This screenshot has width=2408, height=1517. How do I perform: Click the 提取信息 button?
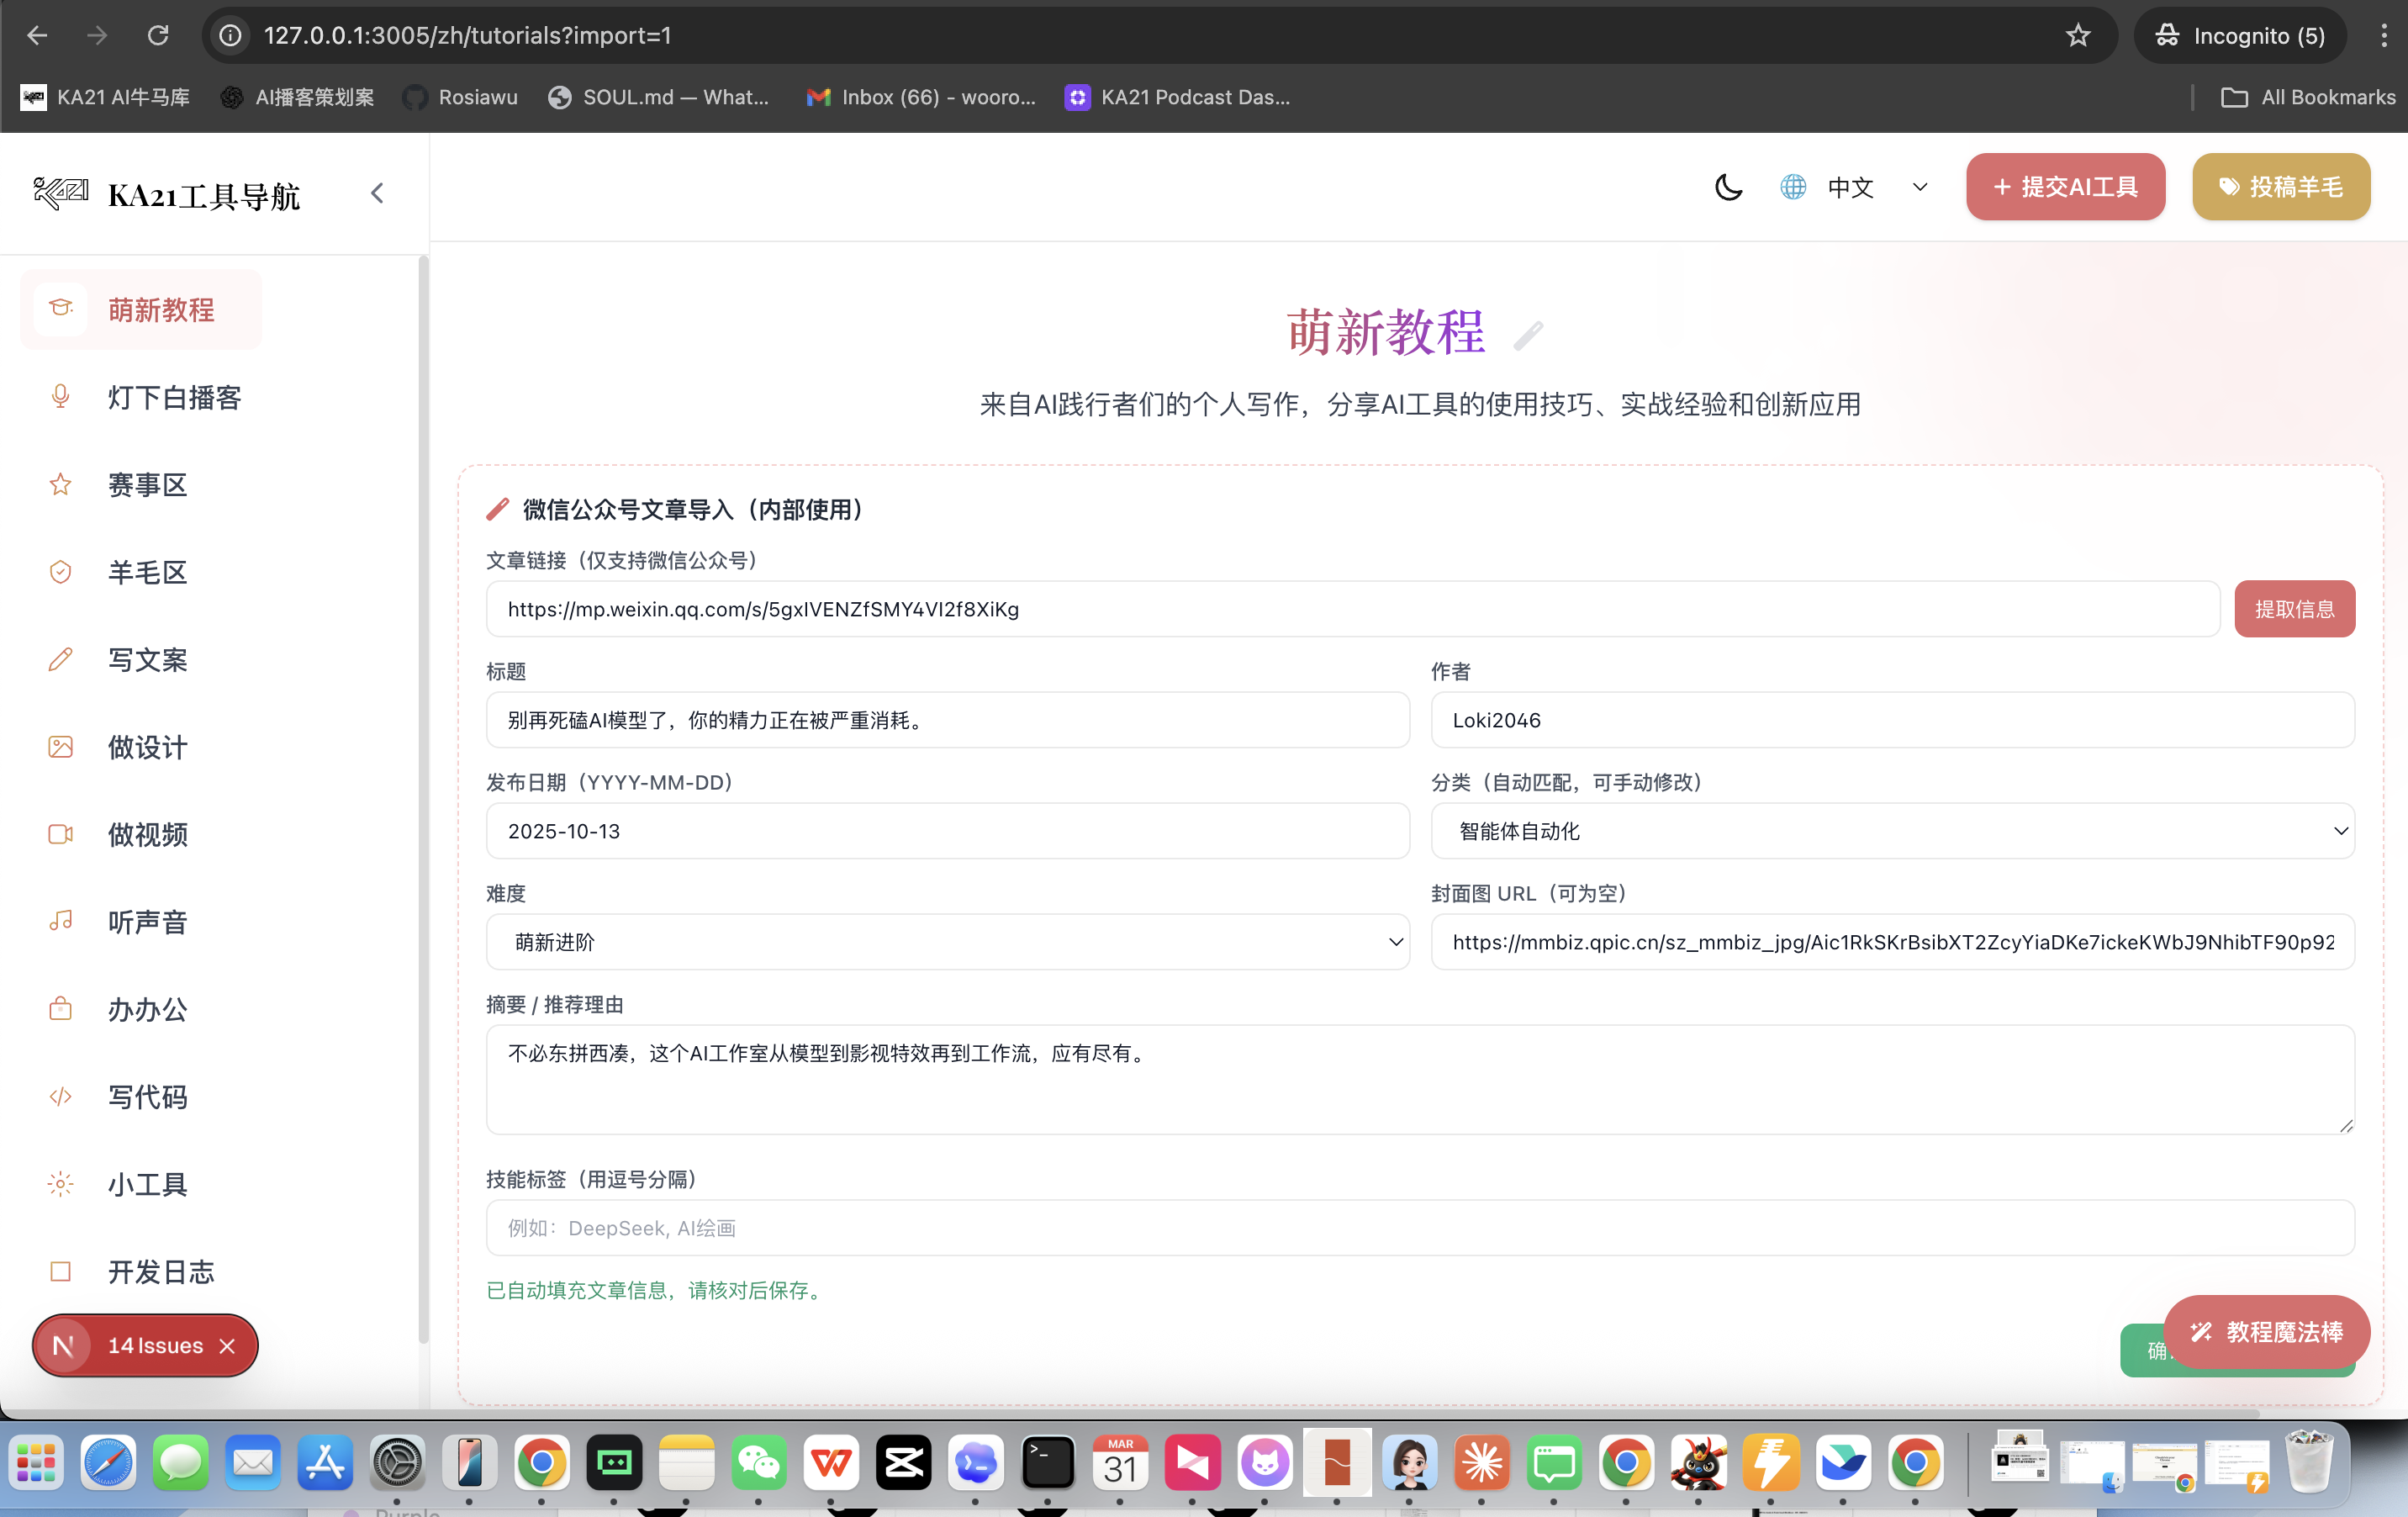click(2294, 609)
